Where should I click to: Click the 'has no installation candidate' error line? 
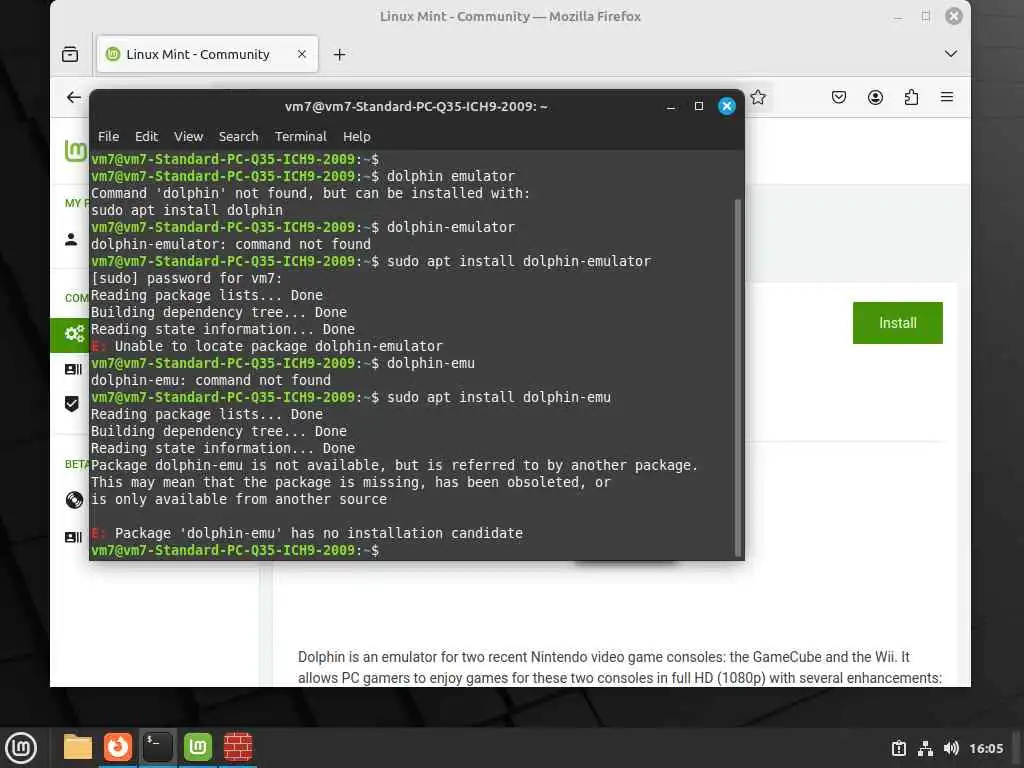307,533
